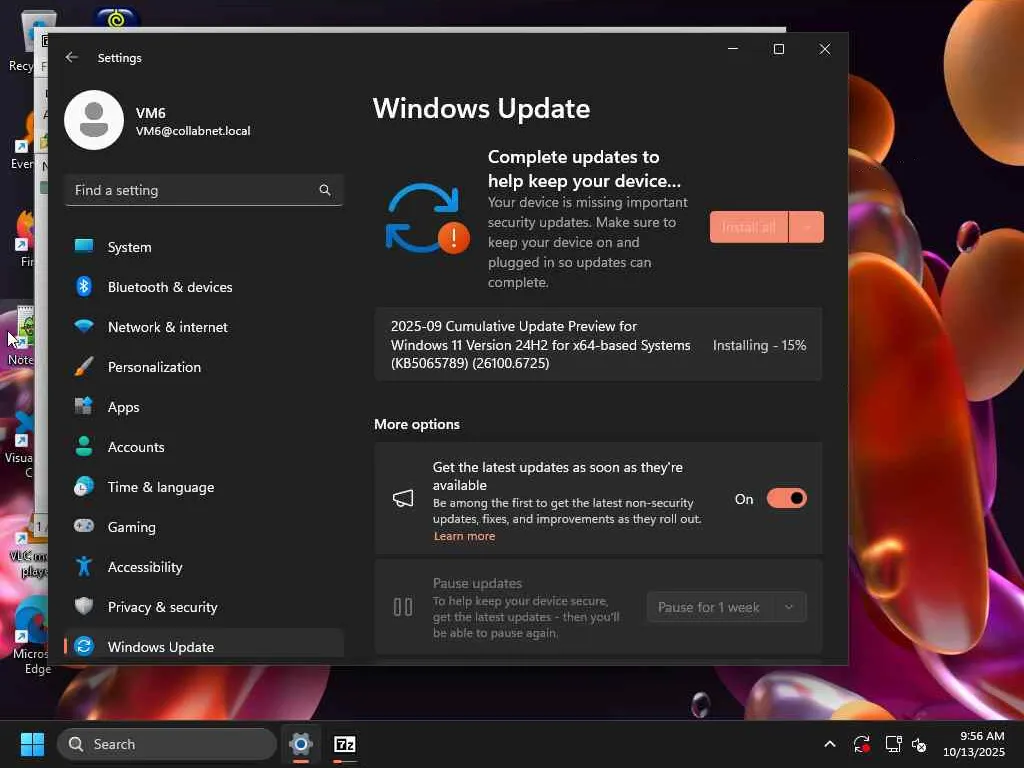Click the taskbar Search box

coord(167,744)
